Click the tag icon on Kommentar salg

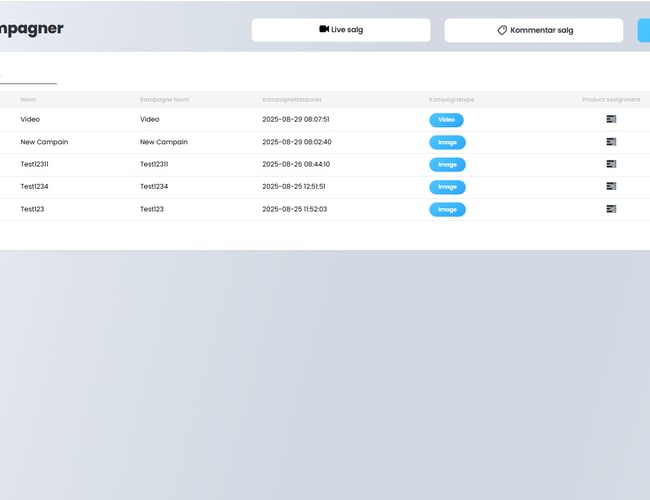(x=502, y=30)
